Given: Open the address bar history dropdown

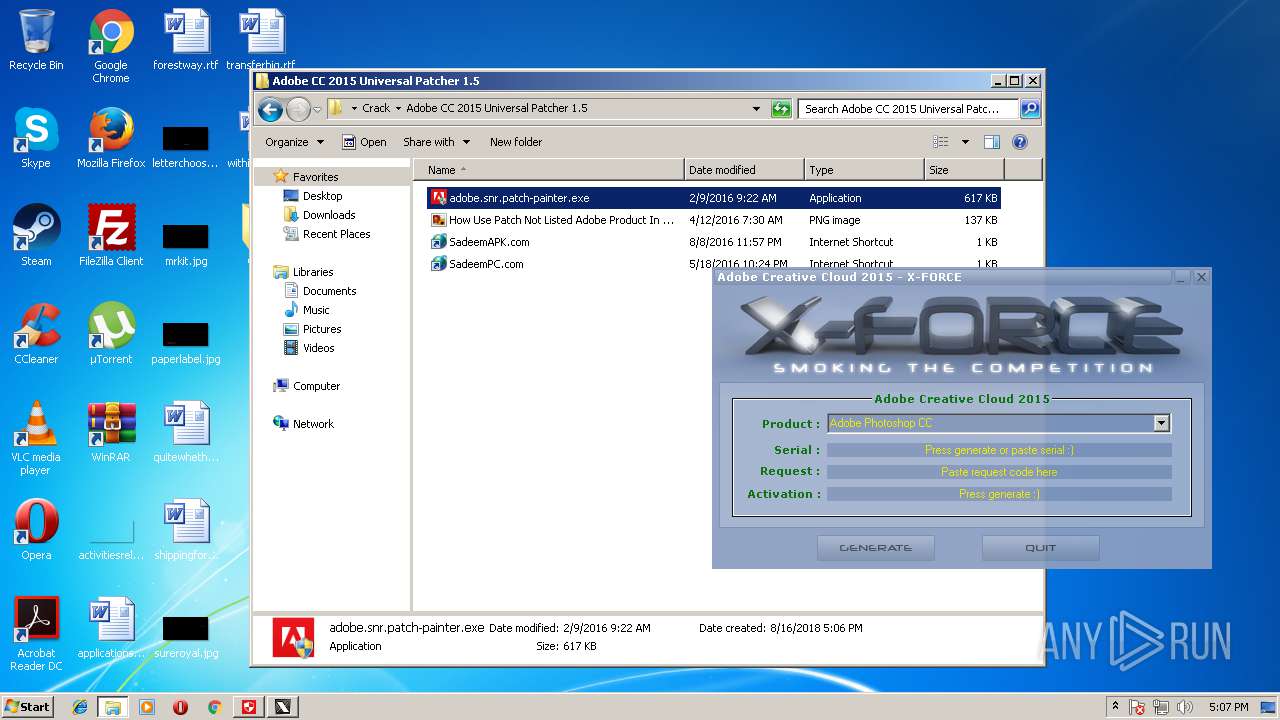Looking at the screenshot, I should (756, 109).
